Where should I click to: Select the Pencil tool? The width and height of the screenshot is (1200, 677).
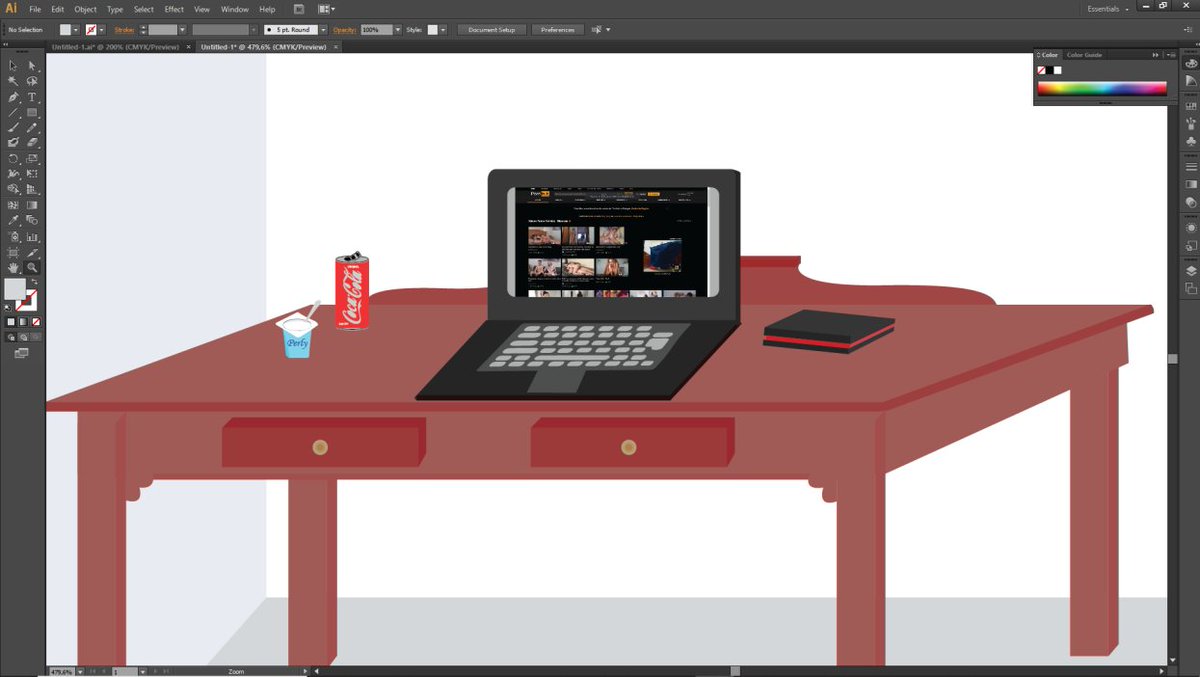pos(32,128)
